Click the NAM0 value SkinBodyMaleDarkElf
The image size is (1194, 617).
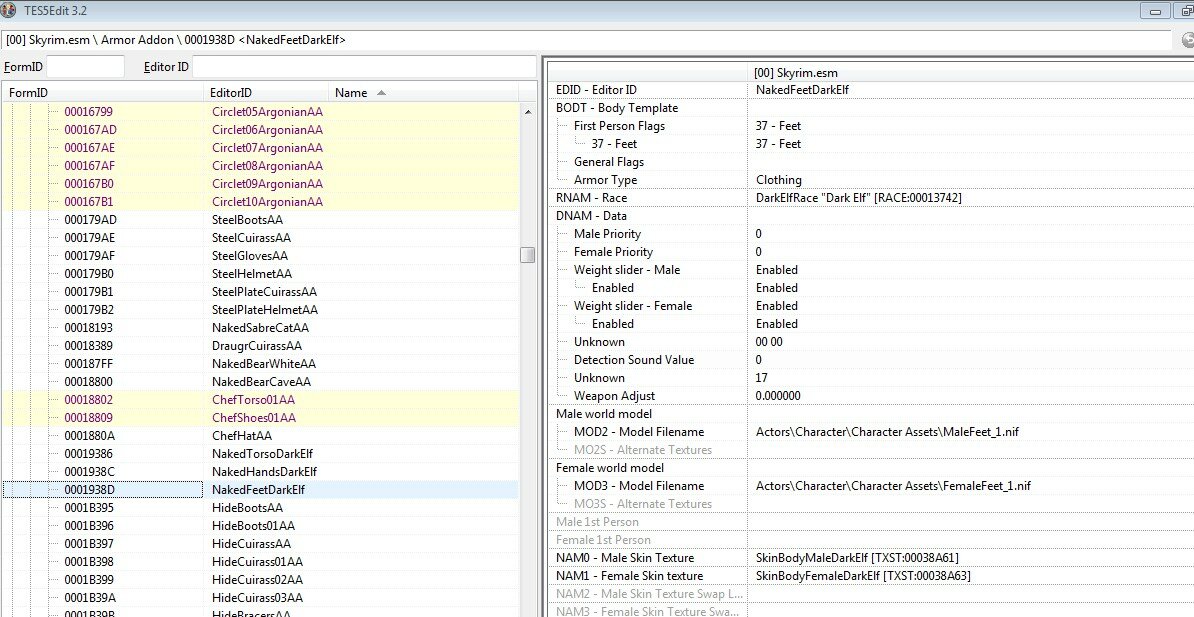point(857,558)
